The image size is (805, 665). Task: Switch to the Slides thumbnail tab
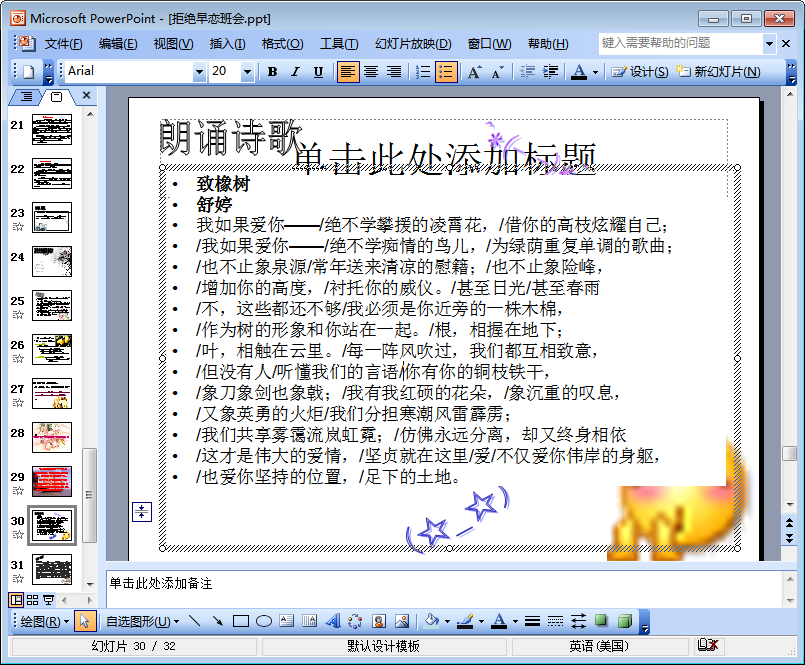56,97
